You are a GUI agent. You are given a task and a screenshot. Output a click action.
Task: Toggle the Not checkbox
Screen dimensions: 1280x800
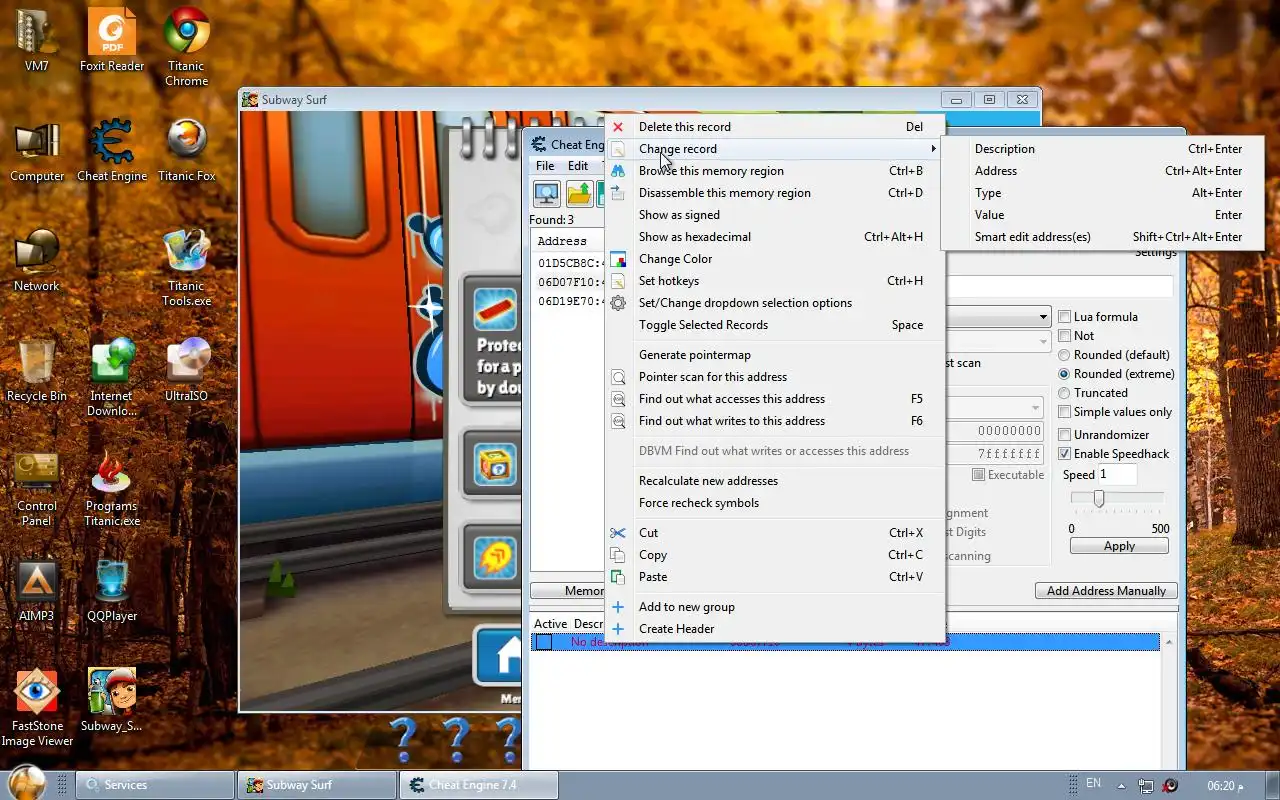pos(1065,336)
